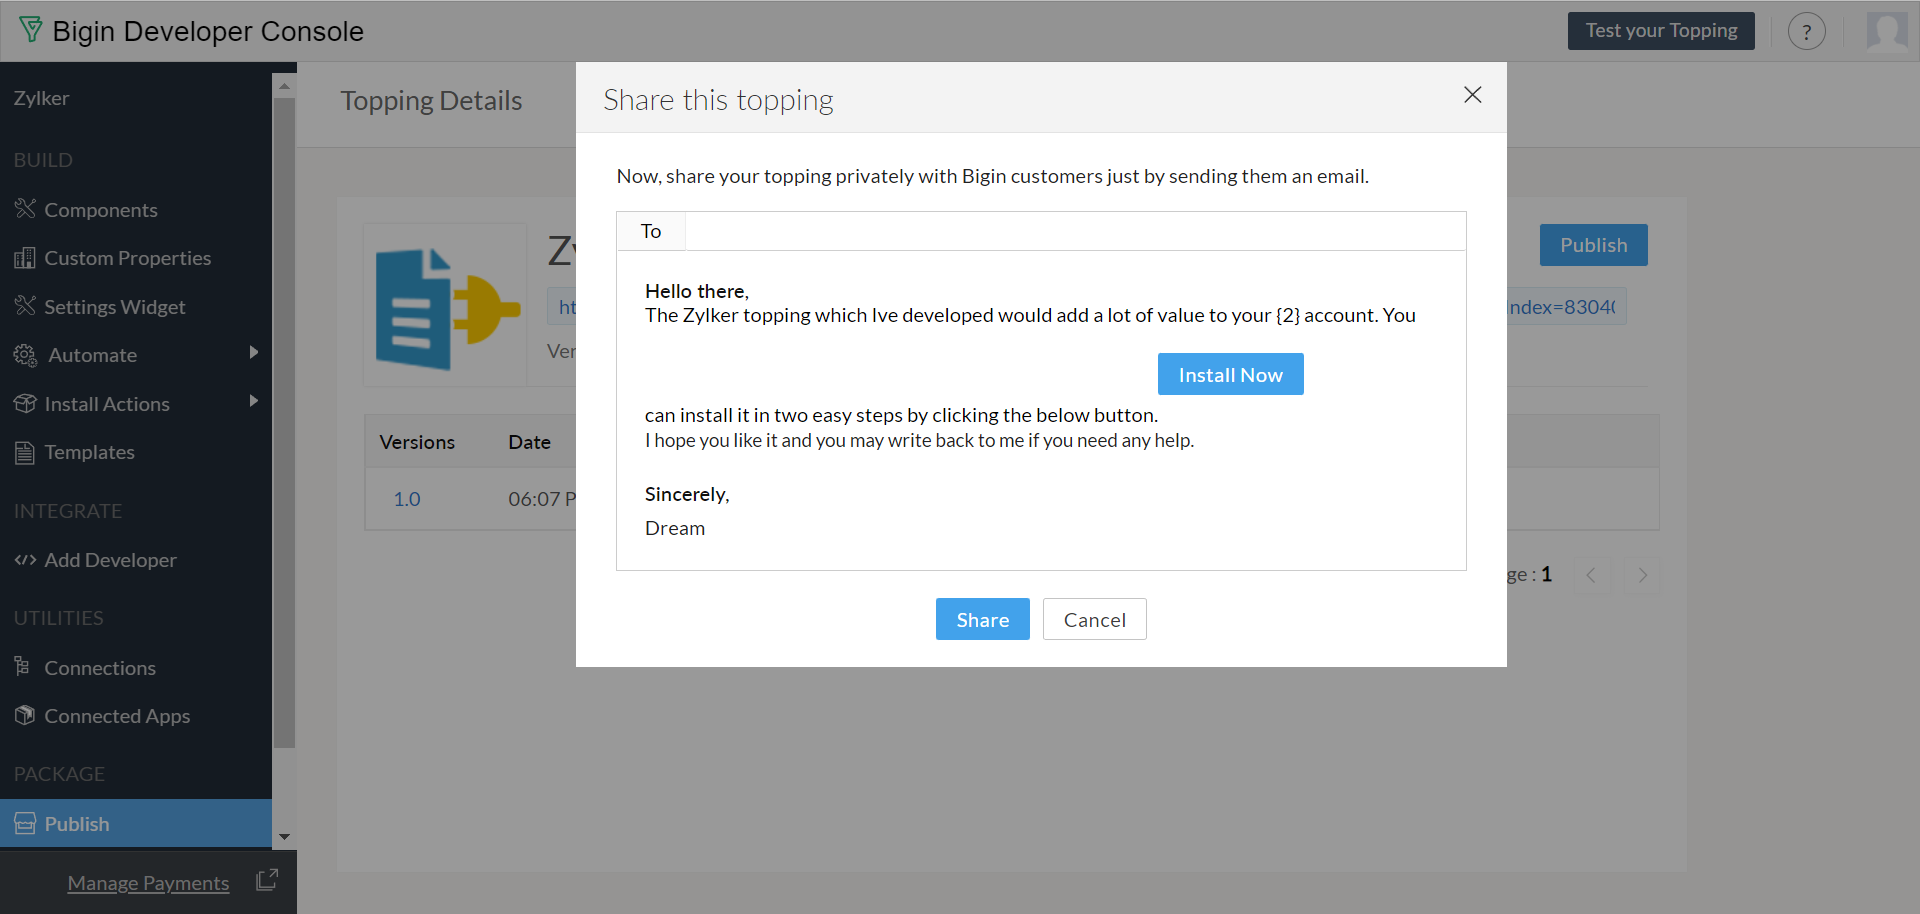1920x914 pixels.
Task: Click the Topping Details heading
Action: pyautogui.click(x=431, y=101)
